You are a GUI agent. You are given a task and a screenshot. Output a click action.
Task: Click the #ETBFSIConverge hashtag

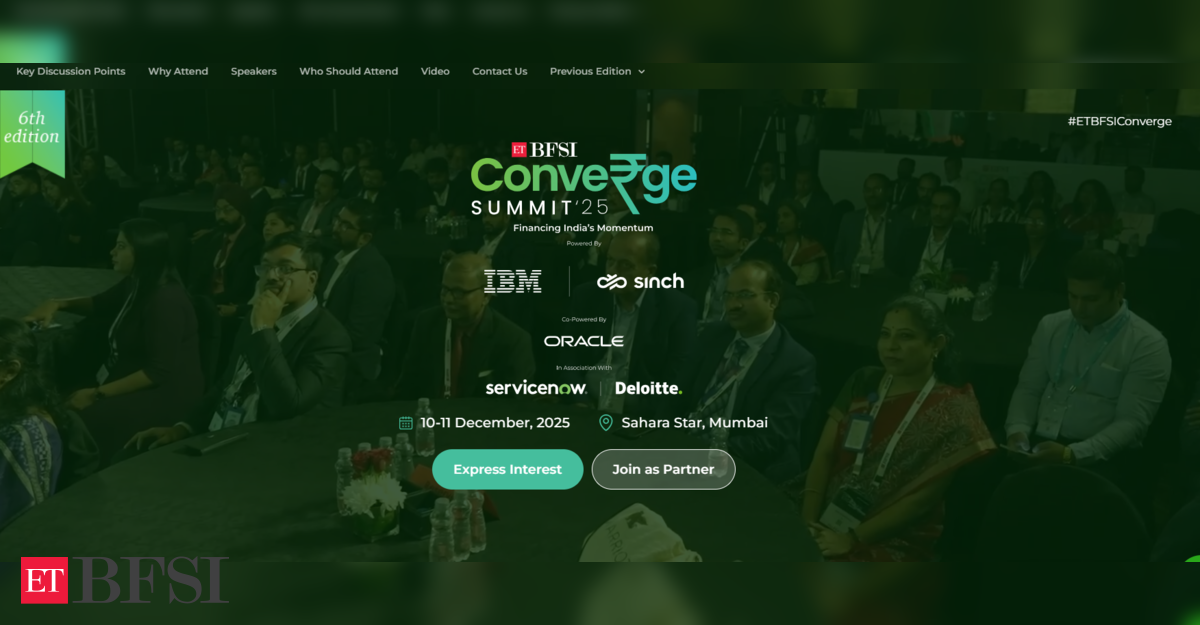[x=1119, y=121]
